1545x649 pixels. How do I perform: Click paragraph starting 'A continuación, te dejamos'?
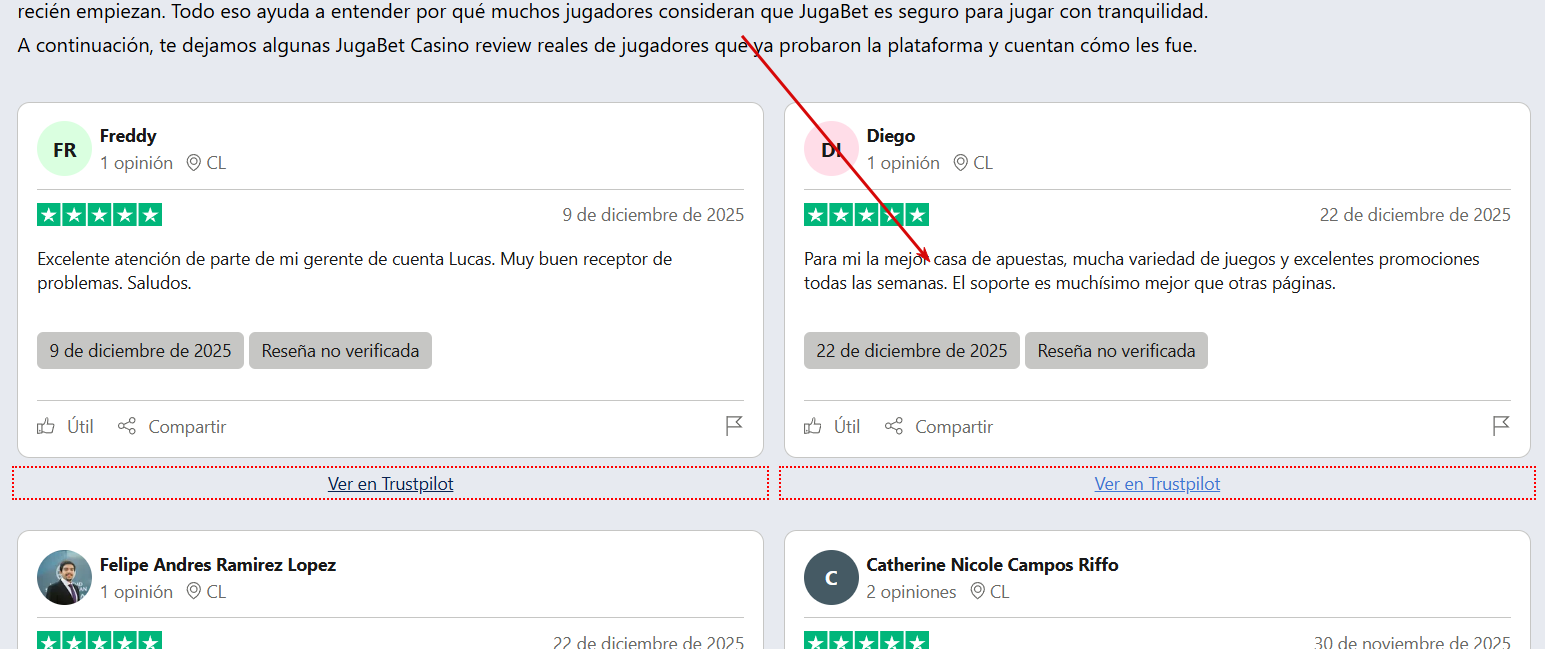[x=607, y=46]
